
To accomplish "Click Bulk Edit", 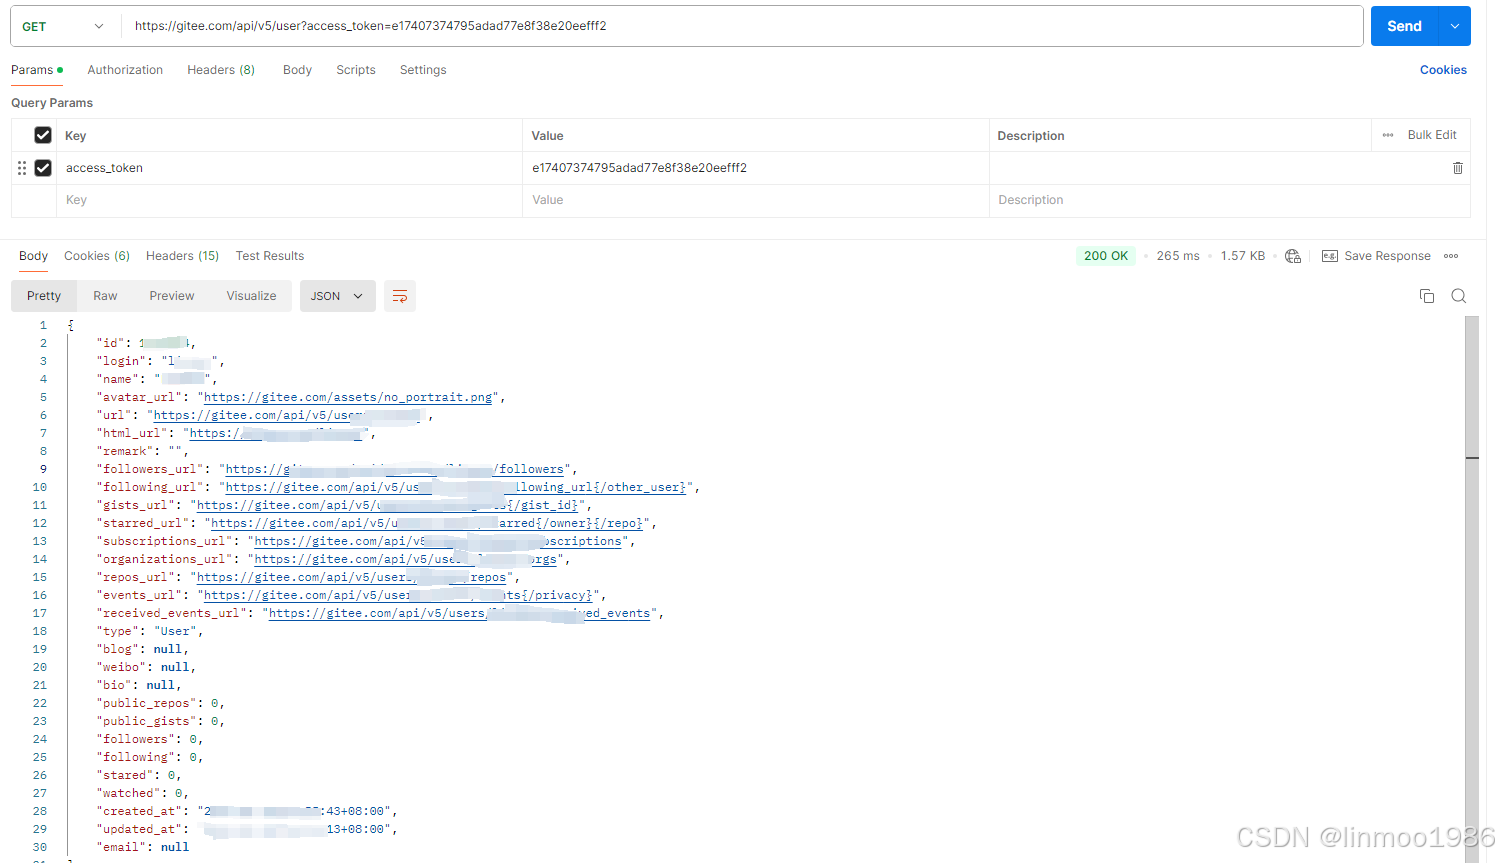I will point(1432,135).
